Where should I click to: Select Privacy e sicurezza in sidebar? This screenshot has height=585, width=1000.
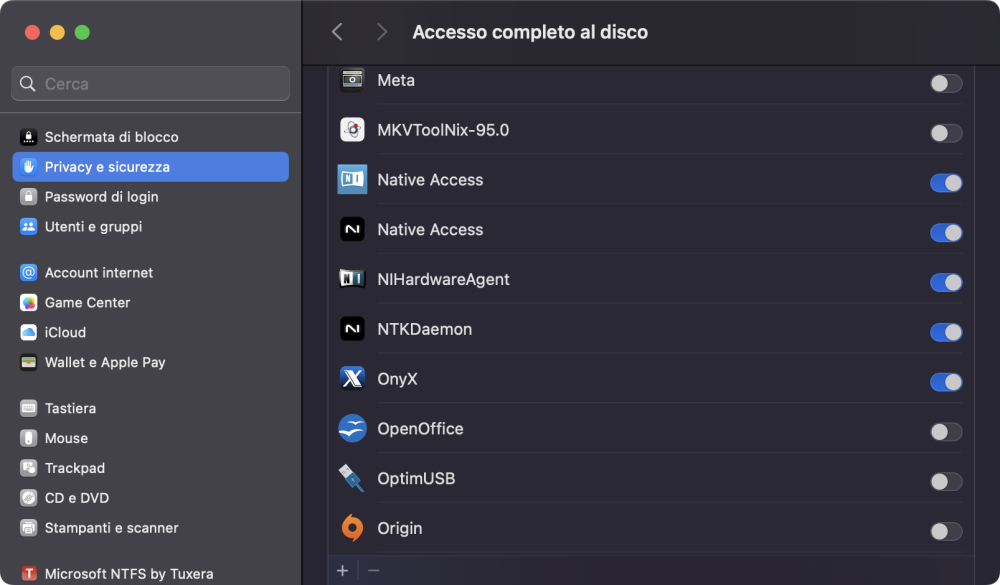(x=151, y=167)
